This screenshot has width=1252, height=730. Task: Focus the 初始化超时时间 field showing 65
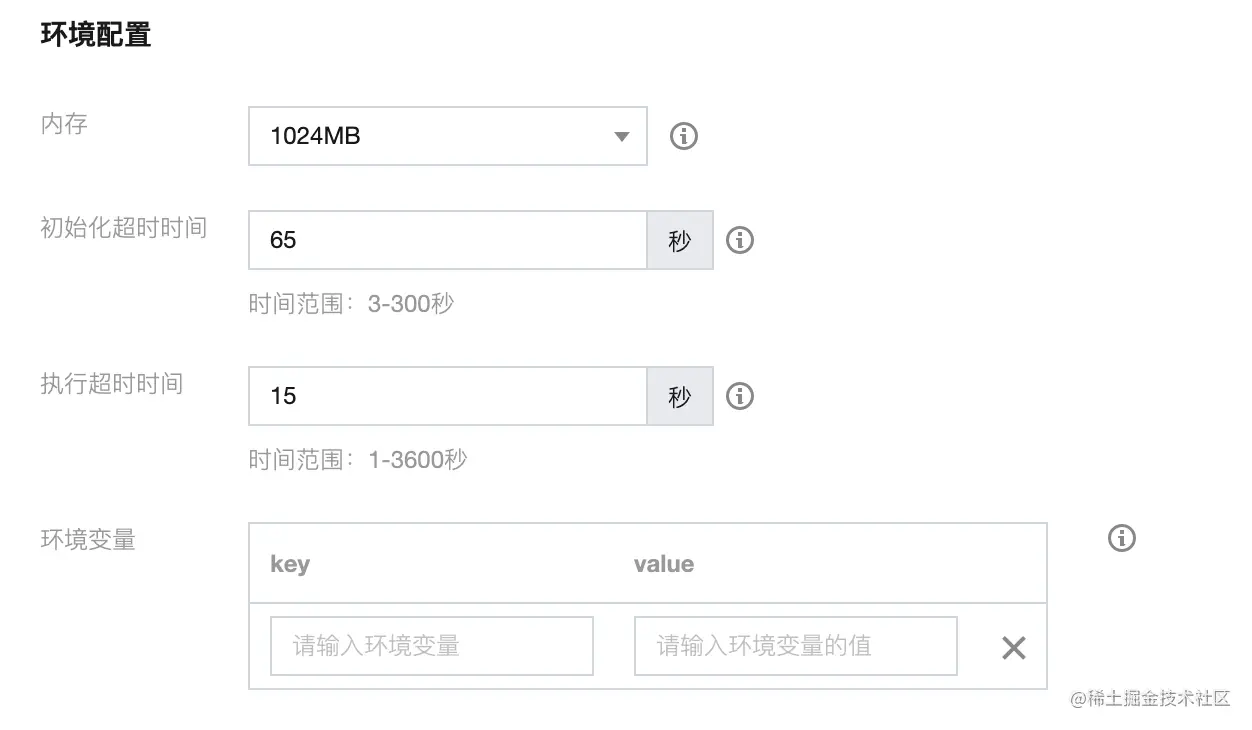point(447,240)
